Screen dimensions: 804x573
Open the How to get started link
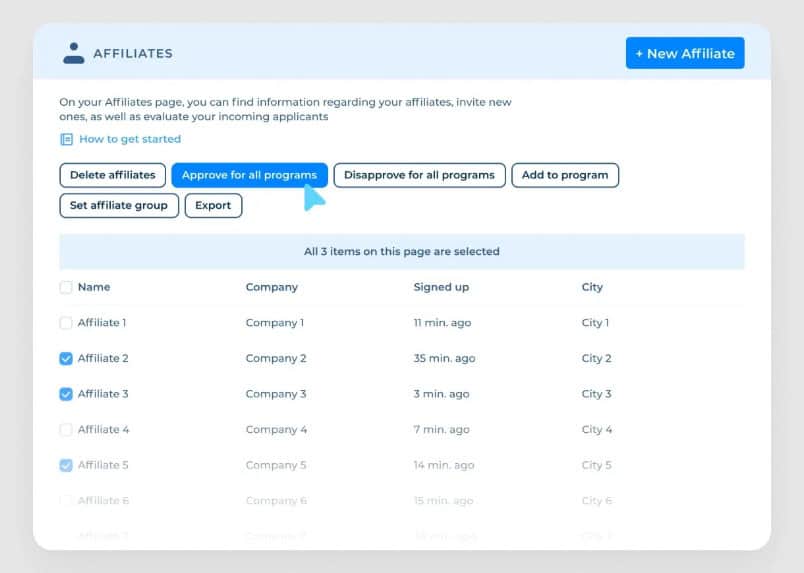tap(130, 139)
